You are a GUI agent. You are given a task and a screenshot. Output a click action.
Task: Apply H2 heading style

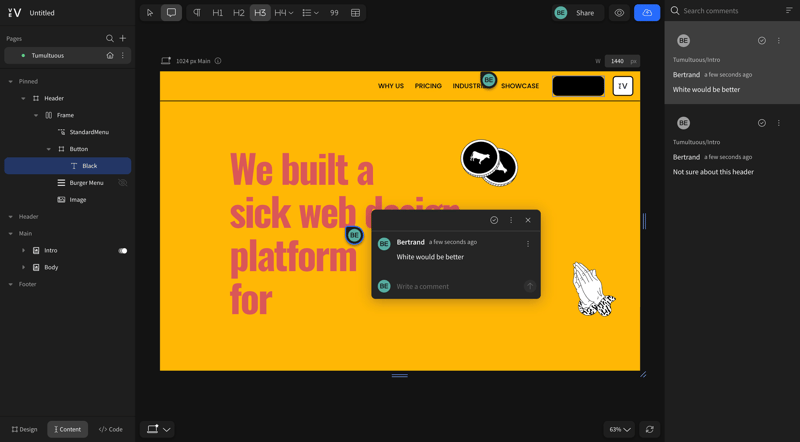239,13
